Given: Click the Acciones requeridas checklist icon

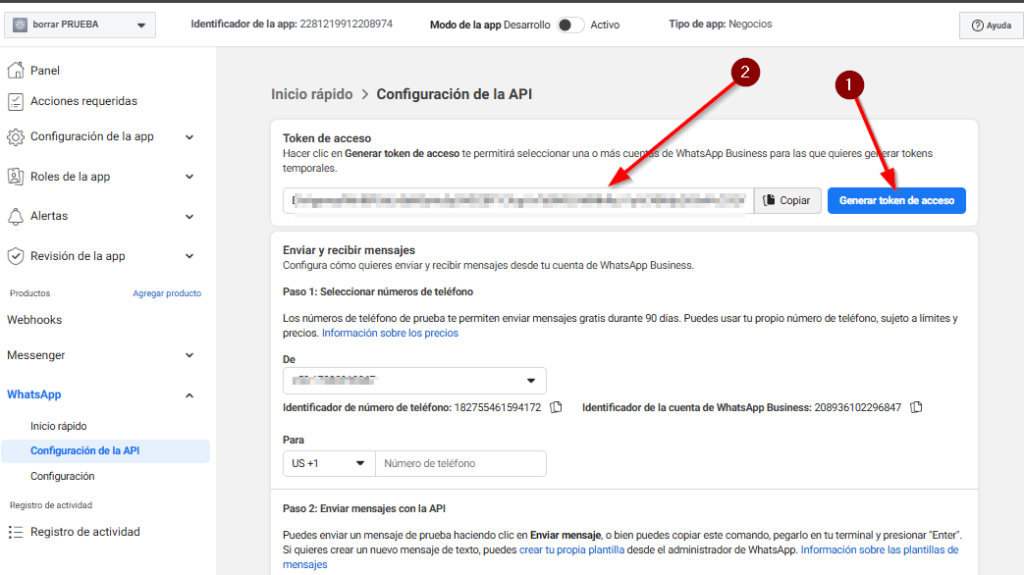Looking at the screenshot, I should (x=16, y=101).
